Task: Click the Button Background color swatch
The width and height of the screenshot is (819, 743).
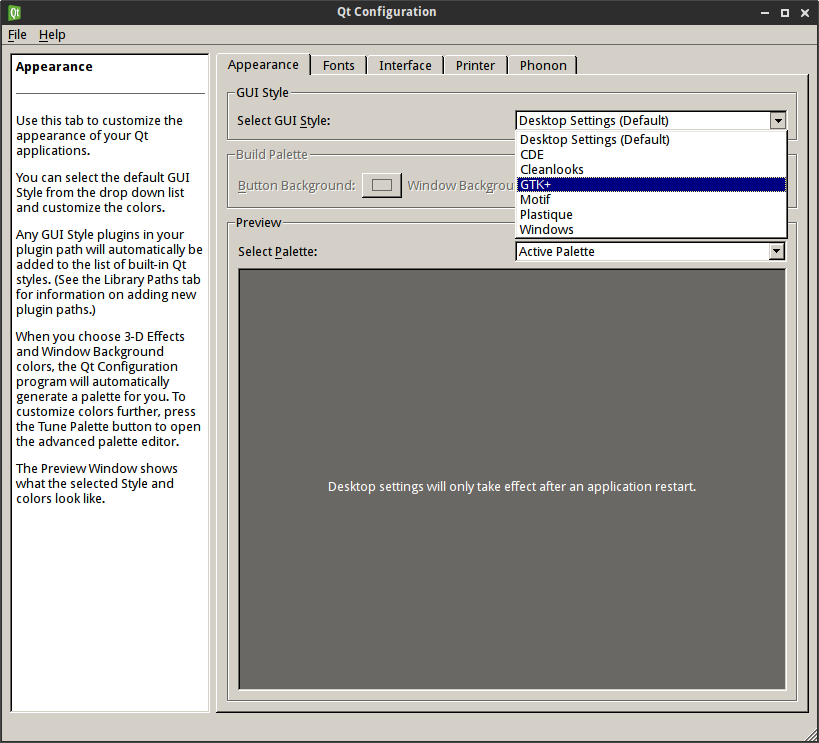Action: tap(381, 186)
